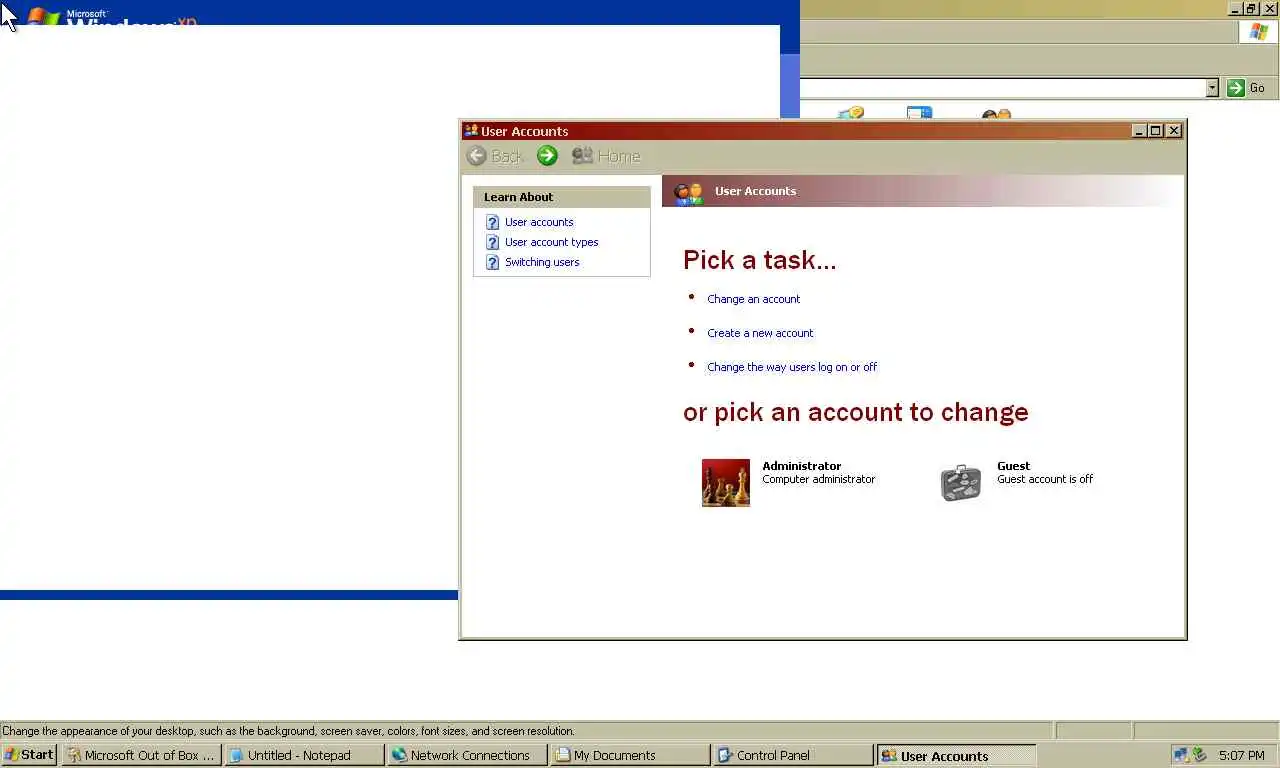The image size is (1280, 768).
Task: Click the Guest account name
Action: [x=1013, y=466]
